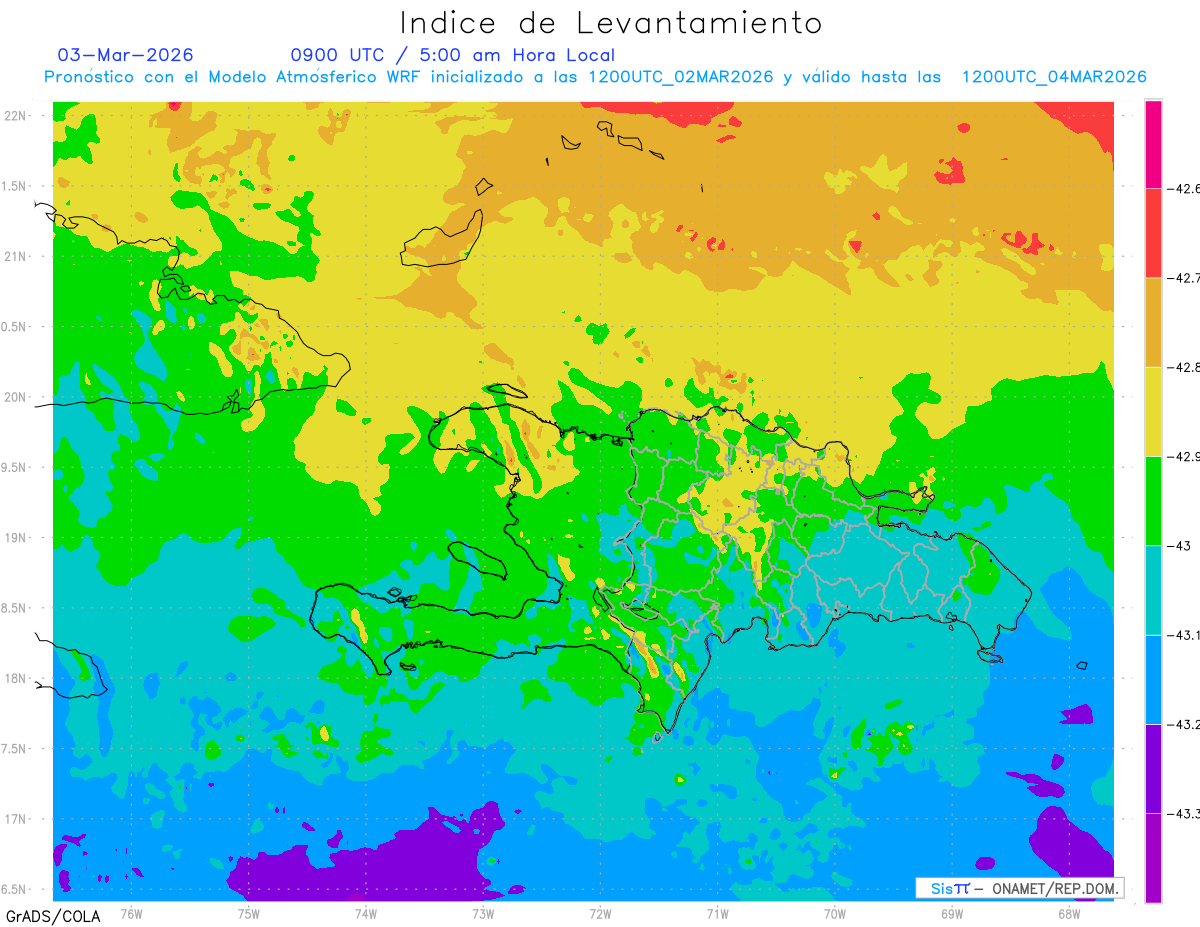The height and width of the screenshot is (927, 1200).
Task: Pick the blue legend swatch below -43.1
Action: (x=1153, y=679)
